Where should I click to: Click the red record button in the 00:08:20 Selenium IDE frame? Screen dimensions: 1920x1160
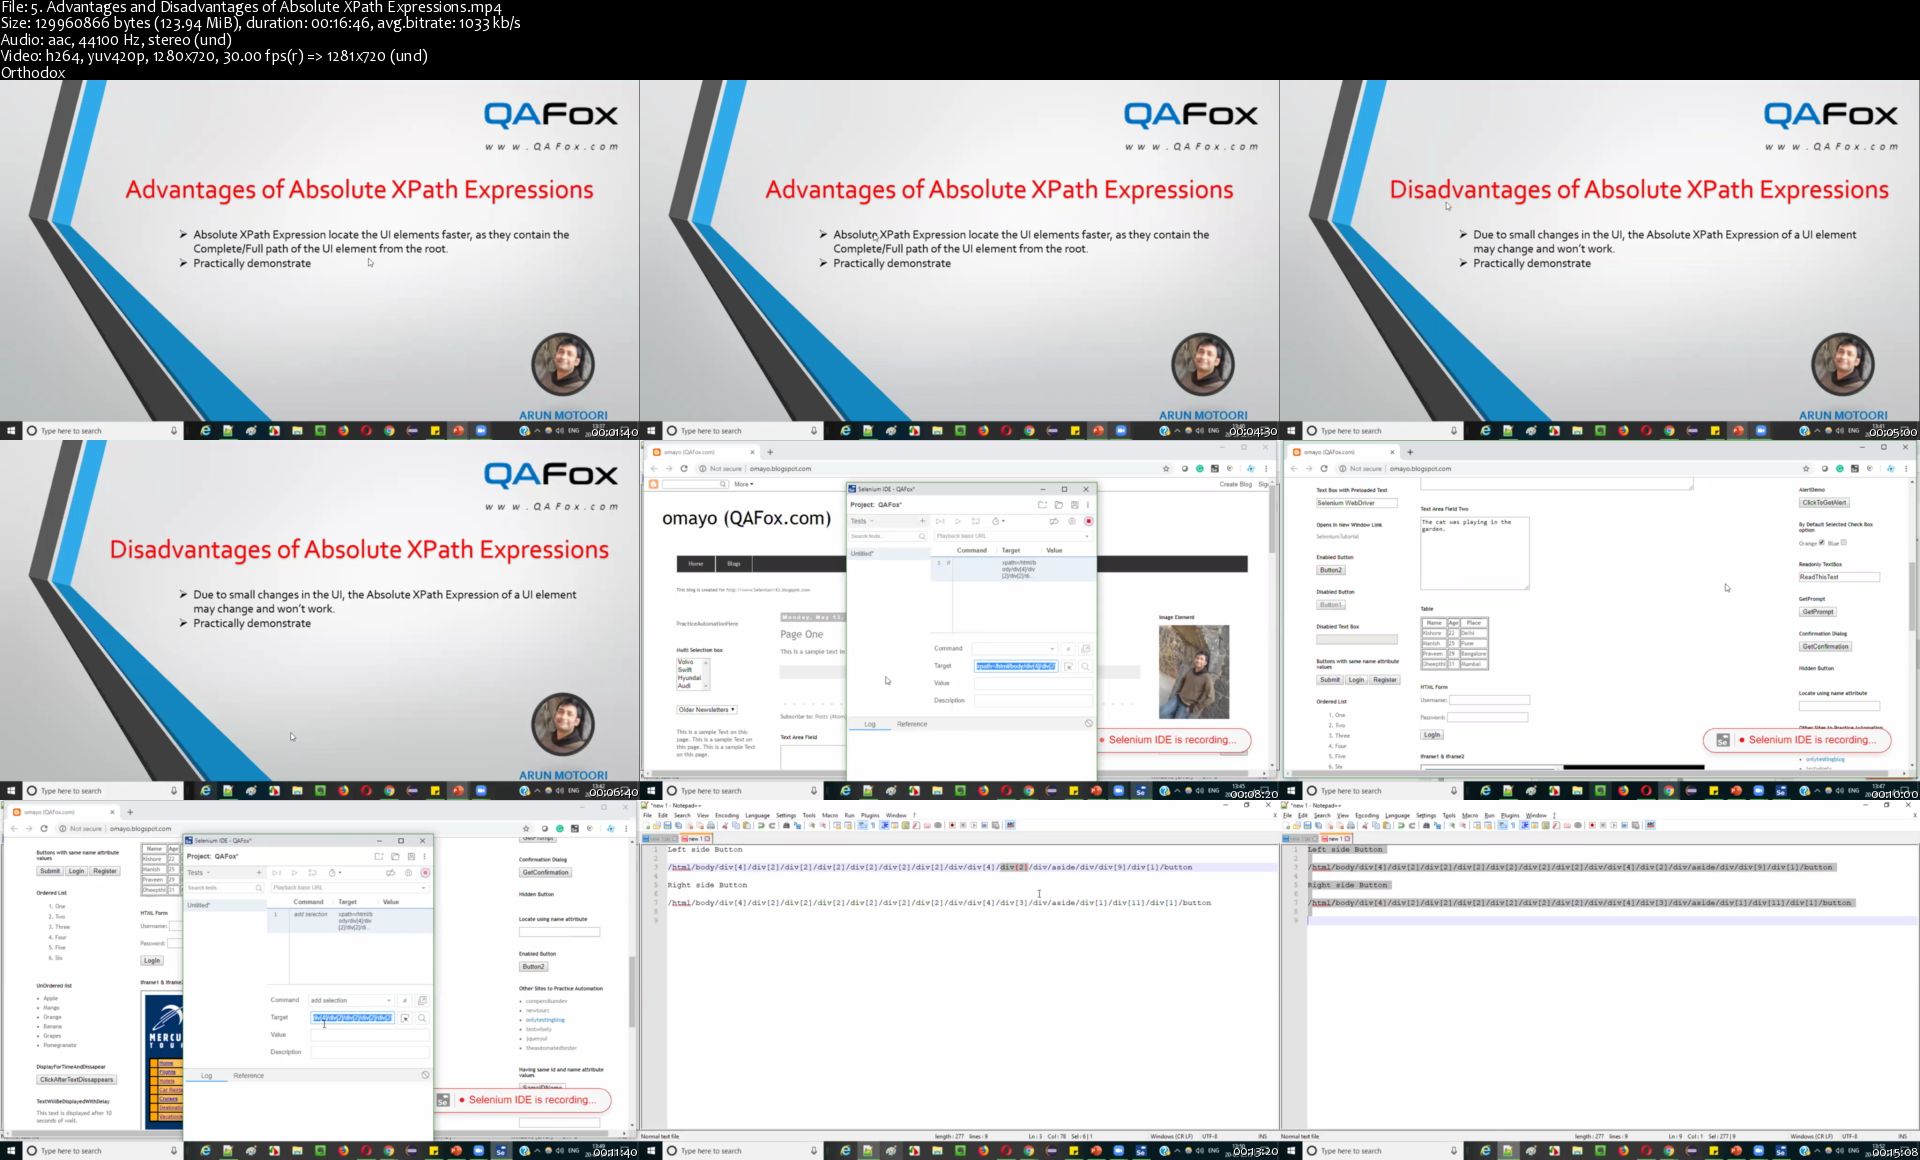click(x=1089, y=521)
